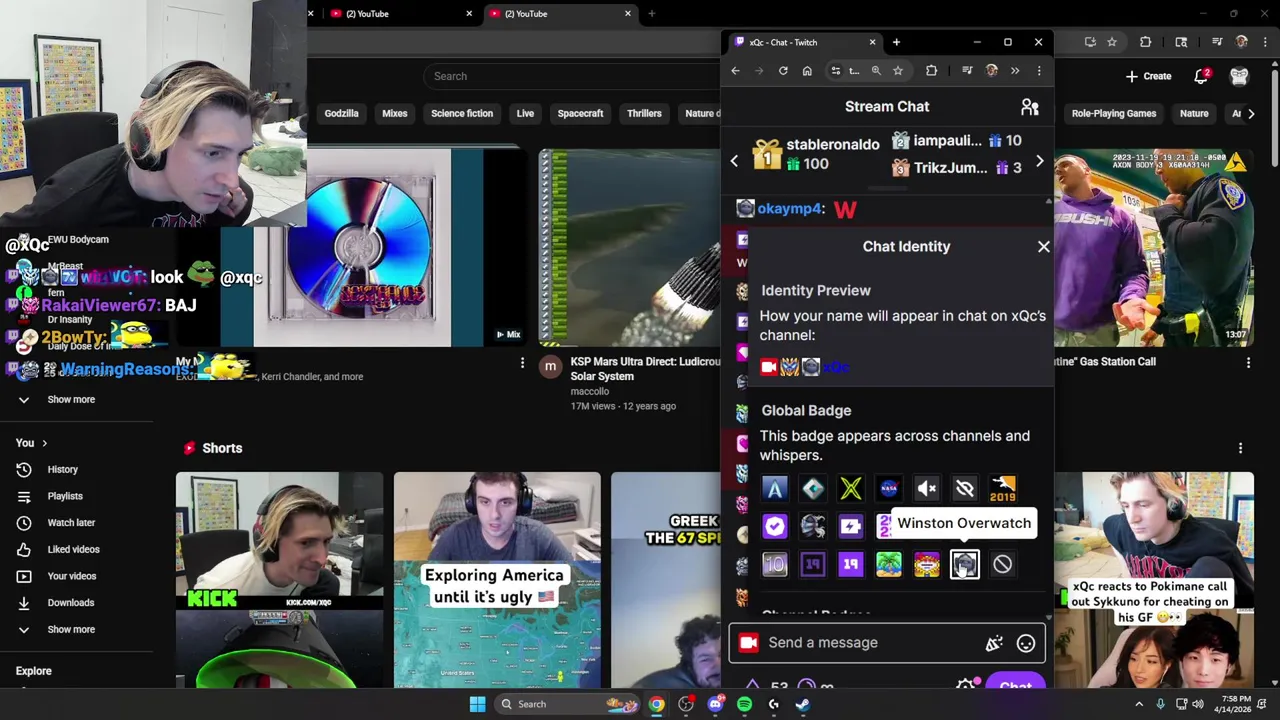Expand Show more under Downloads

tap(71, 630)
